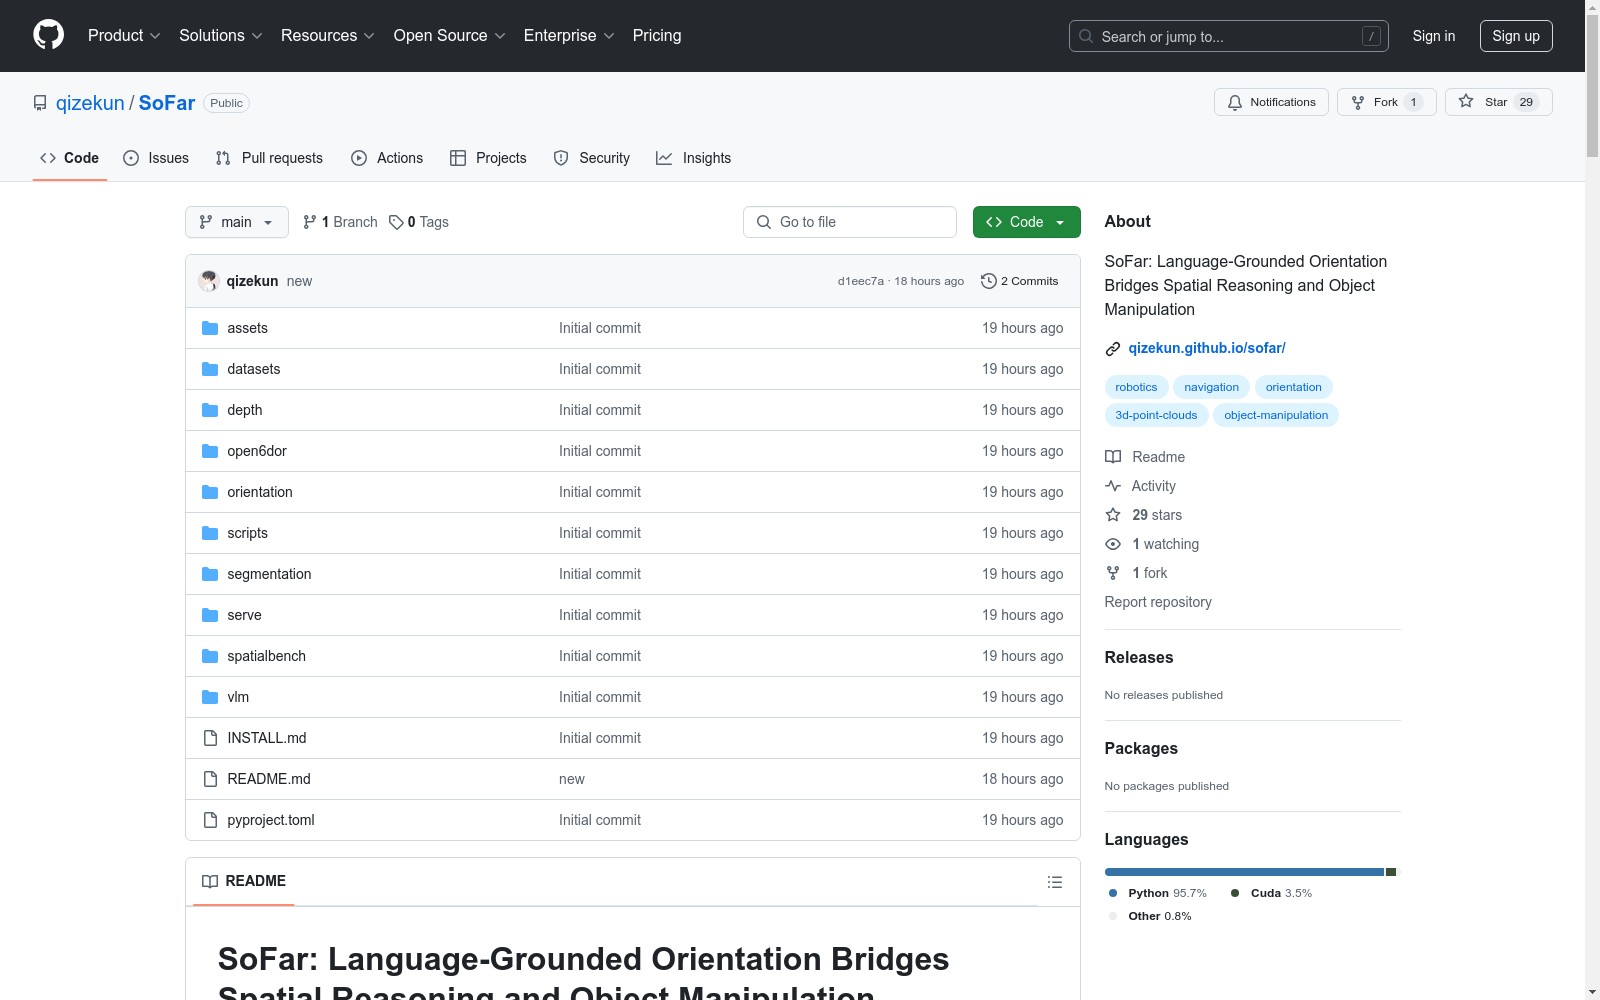
Task: Click the pyproject.toml file icon
Action: coord(210,820)
